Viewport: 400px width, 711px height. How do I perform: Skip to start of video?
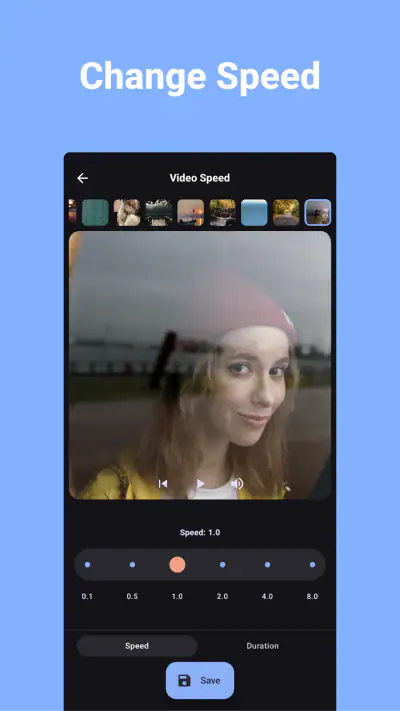163,484
